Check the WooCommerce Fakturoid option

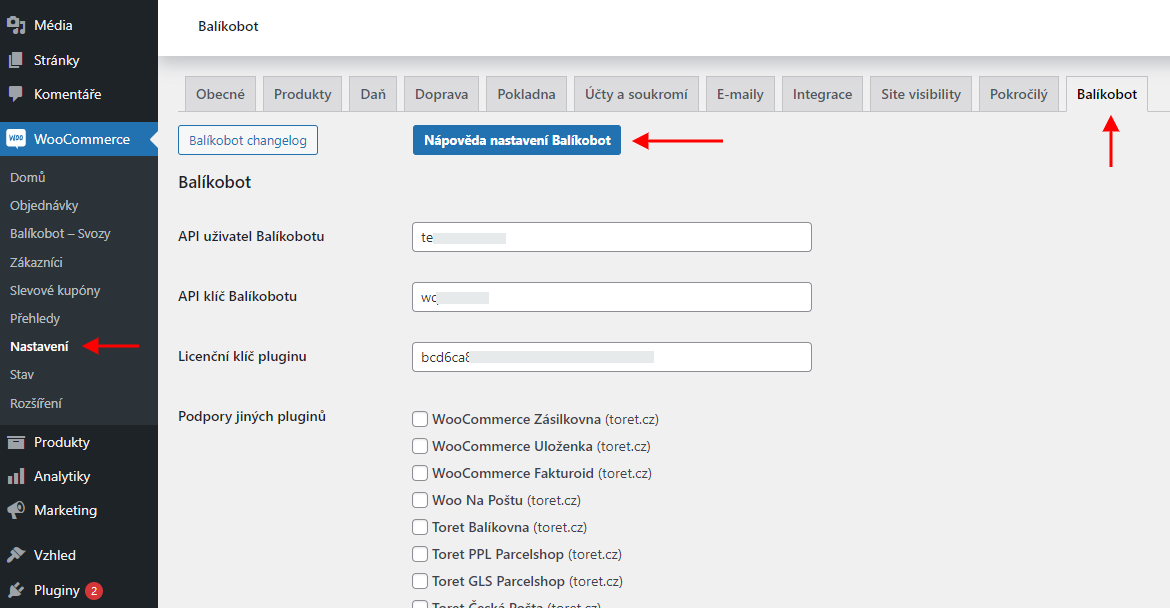[x=421, y=473]
